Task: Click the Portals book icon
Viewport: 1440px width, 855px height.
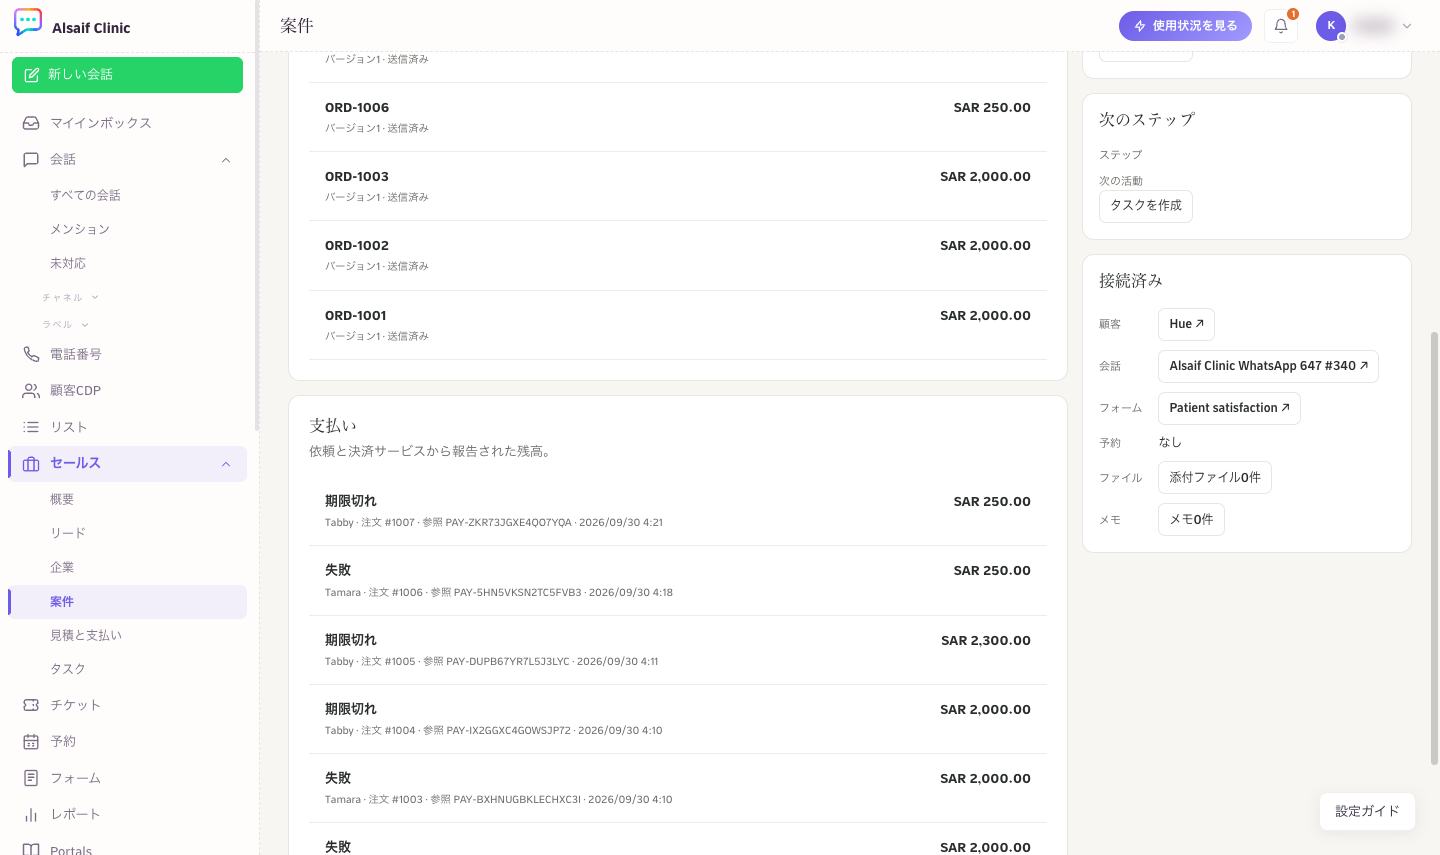Action: (x=31, y=850)
